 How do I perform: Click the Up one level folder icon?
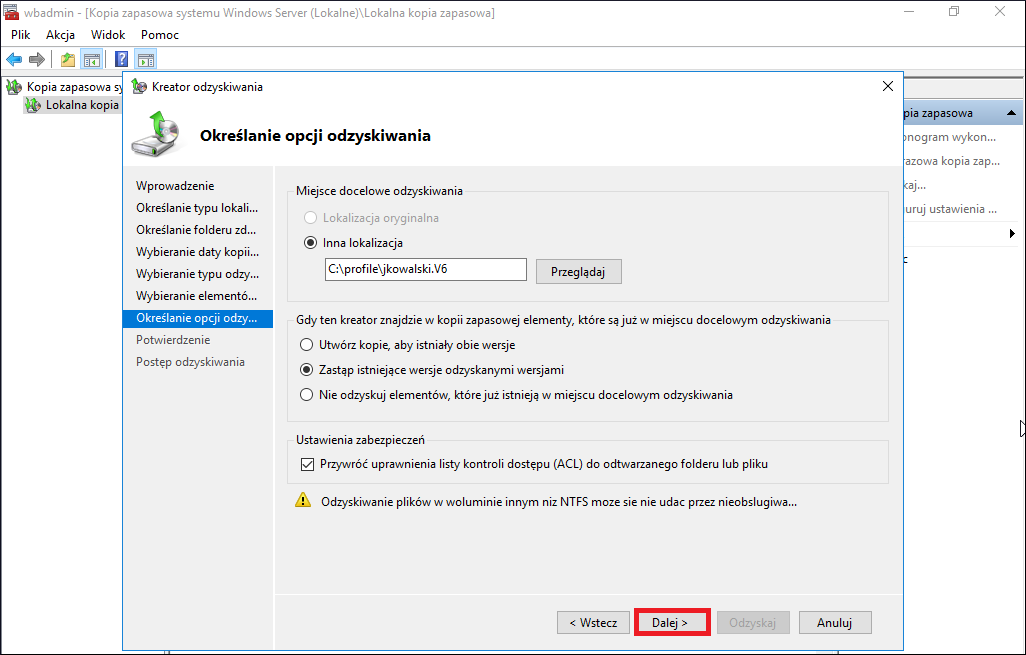68,60
